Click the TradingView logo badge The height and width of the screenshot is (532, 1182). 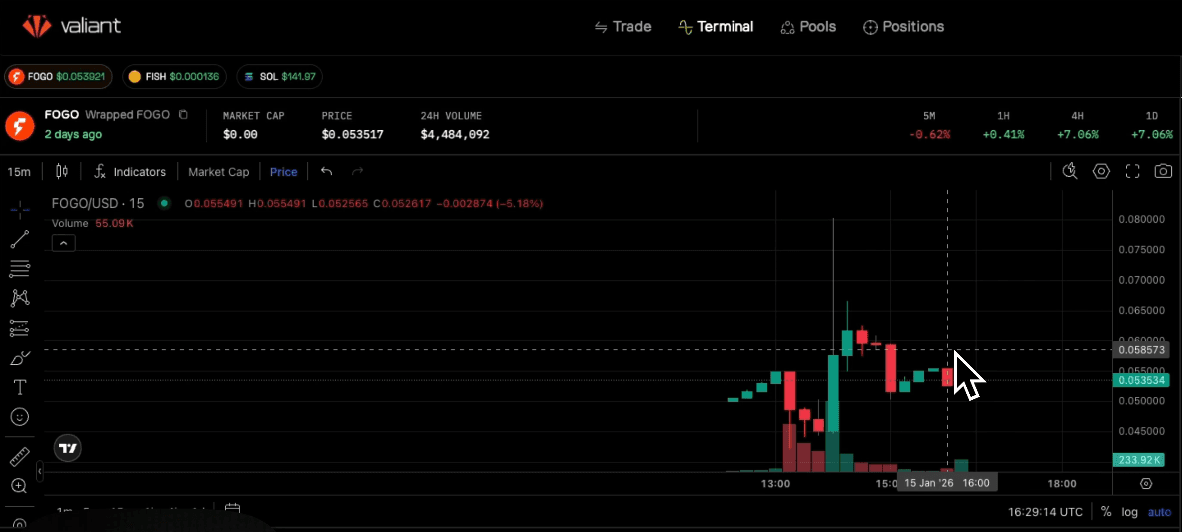tap(68, 448)
